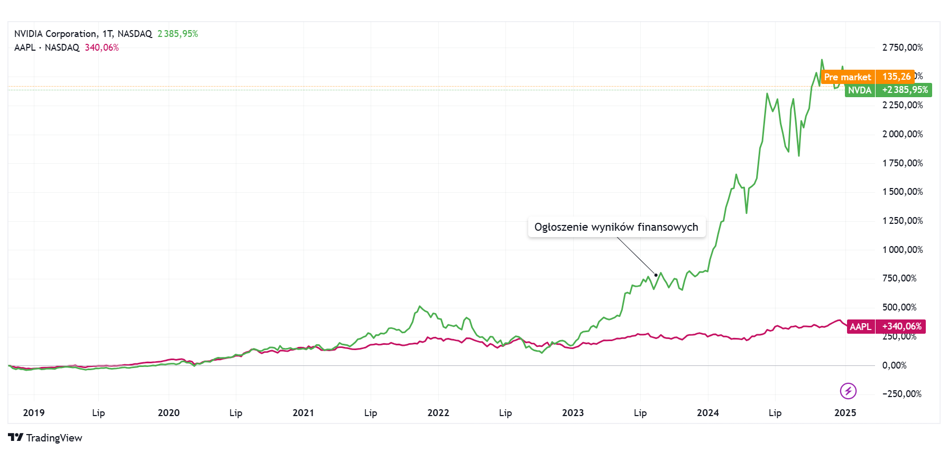Click the 2025 time axis label
This screenshot has height=452, width=948.
844,413
